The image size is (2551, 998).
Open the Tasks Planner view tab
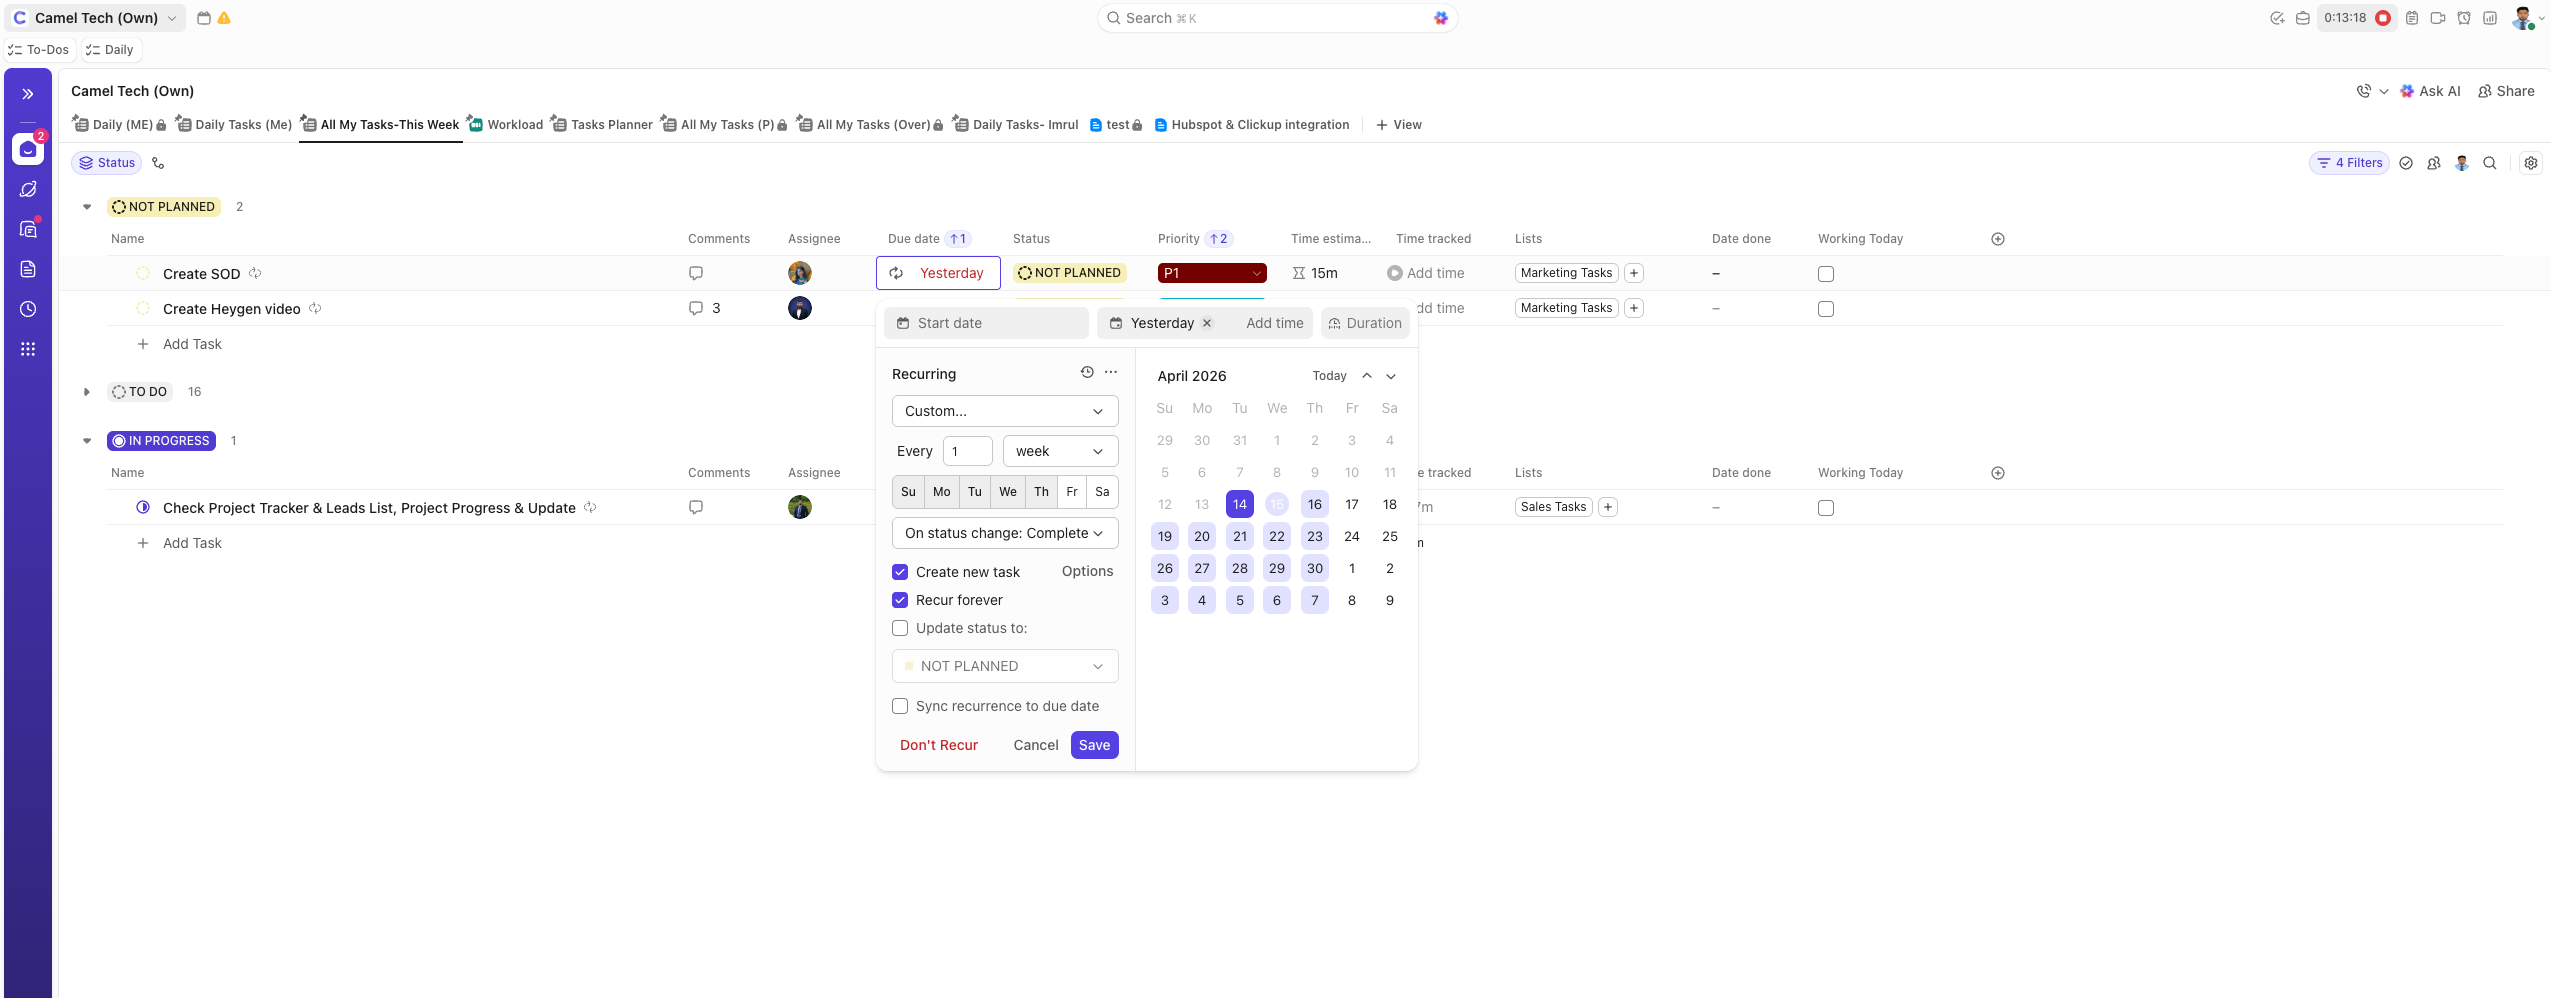tap(610, 125)
